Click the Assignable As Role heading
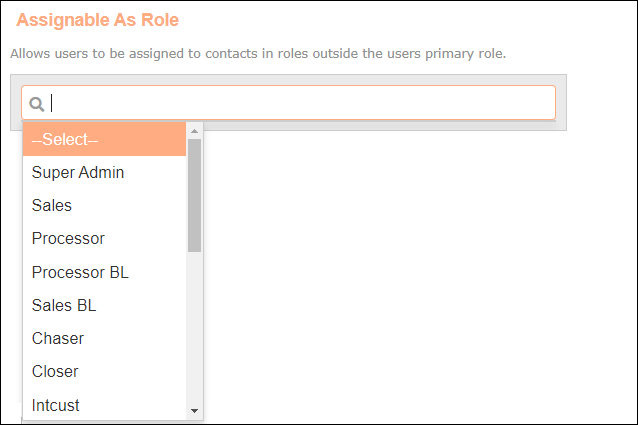 [98, 20]
